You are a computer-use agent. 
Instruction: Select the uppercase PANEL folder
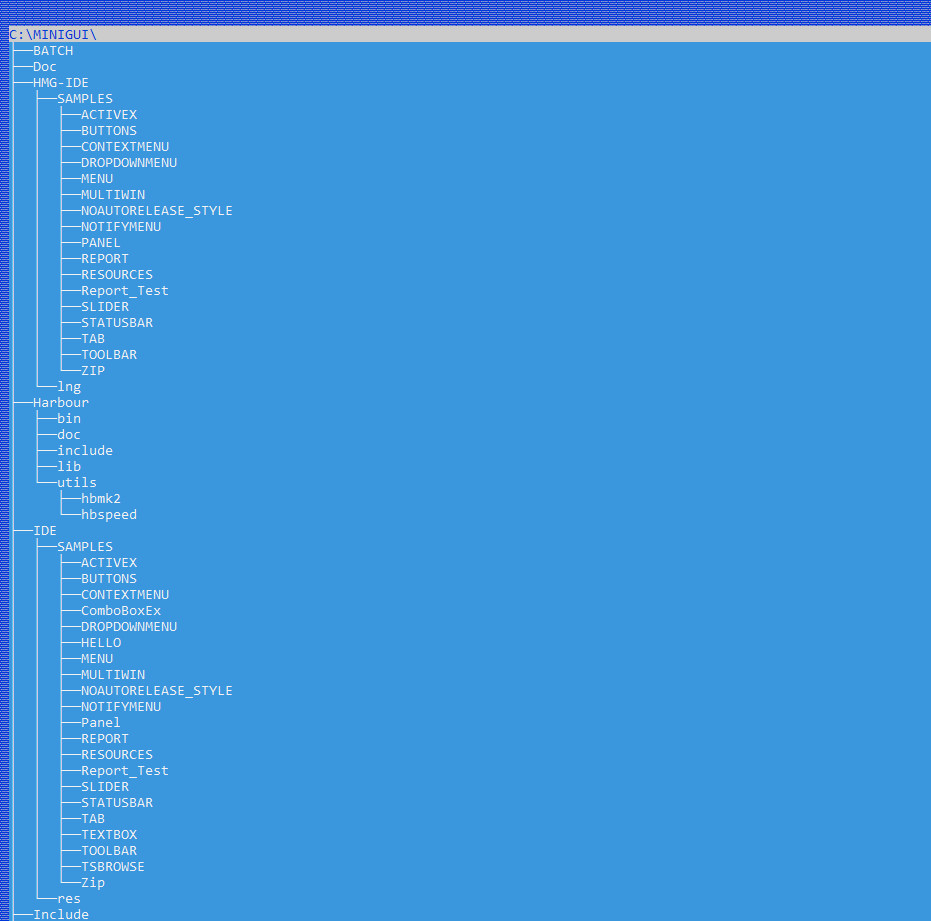click(x=101, y=243)
